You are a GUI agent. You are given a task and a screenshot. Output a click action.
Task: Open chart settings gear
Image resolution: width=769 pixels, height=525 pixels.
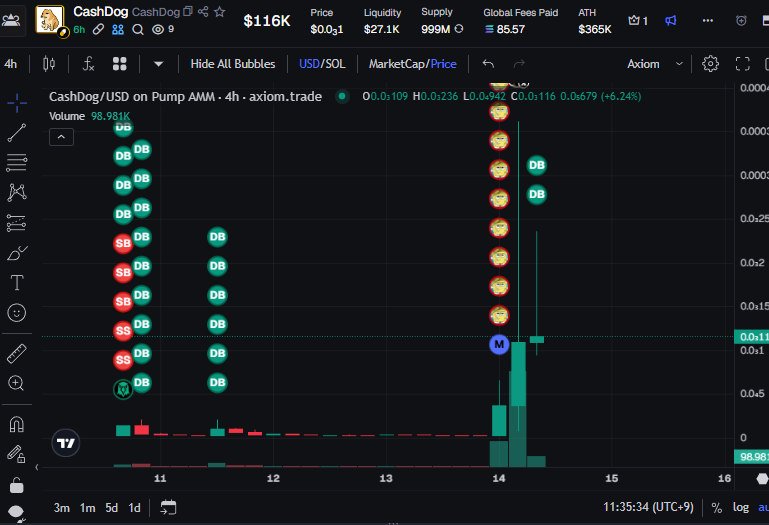(710, 64)
